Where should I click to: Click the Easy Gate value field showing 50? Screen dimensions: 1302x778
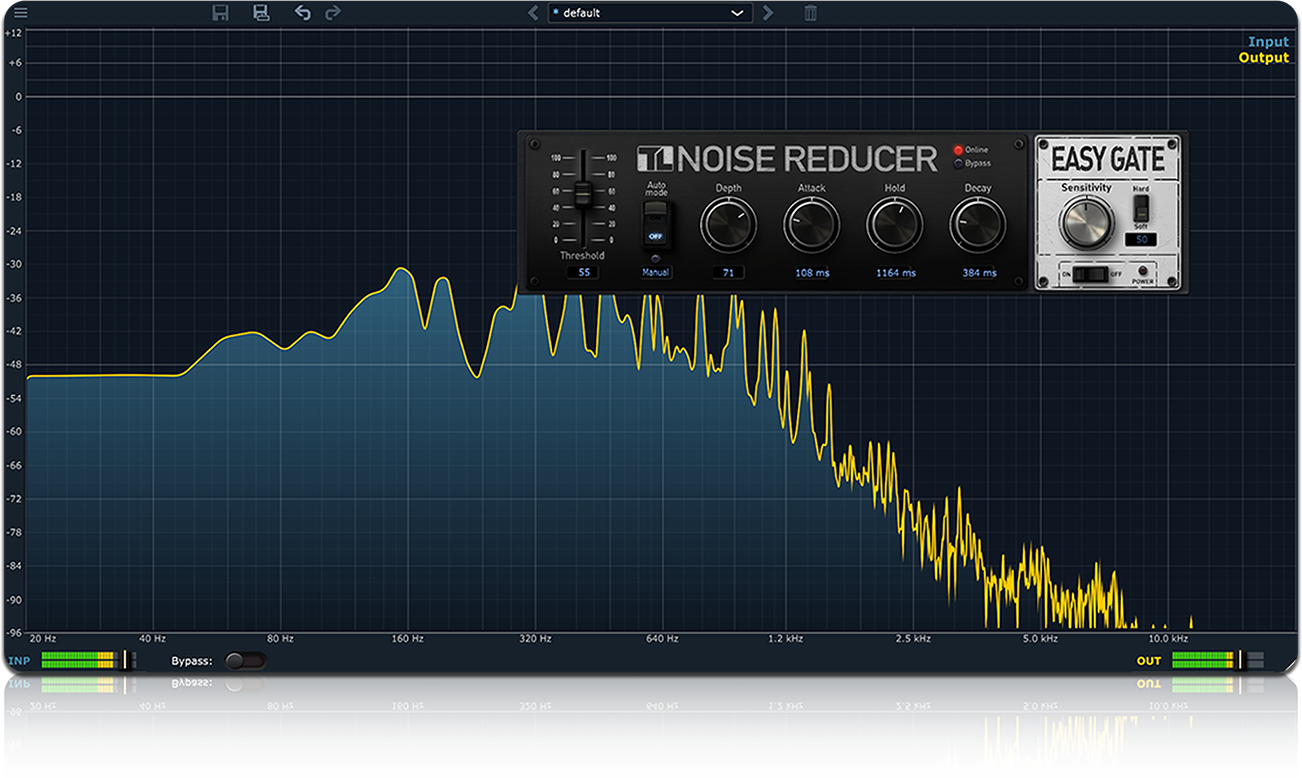click(1141, 240)
